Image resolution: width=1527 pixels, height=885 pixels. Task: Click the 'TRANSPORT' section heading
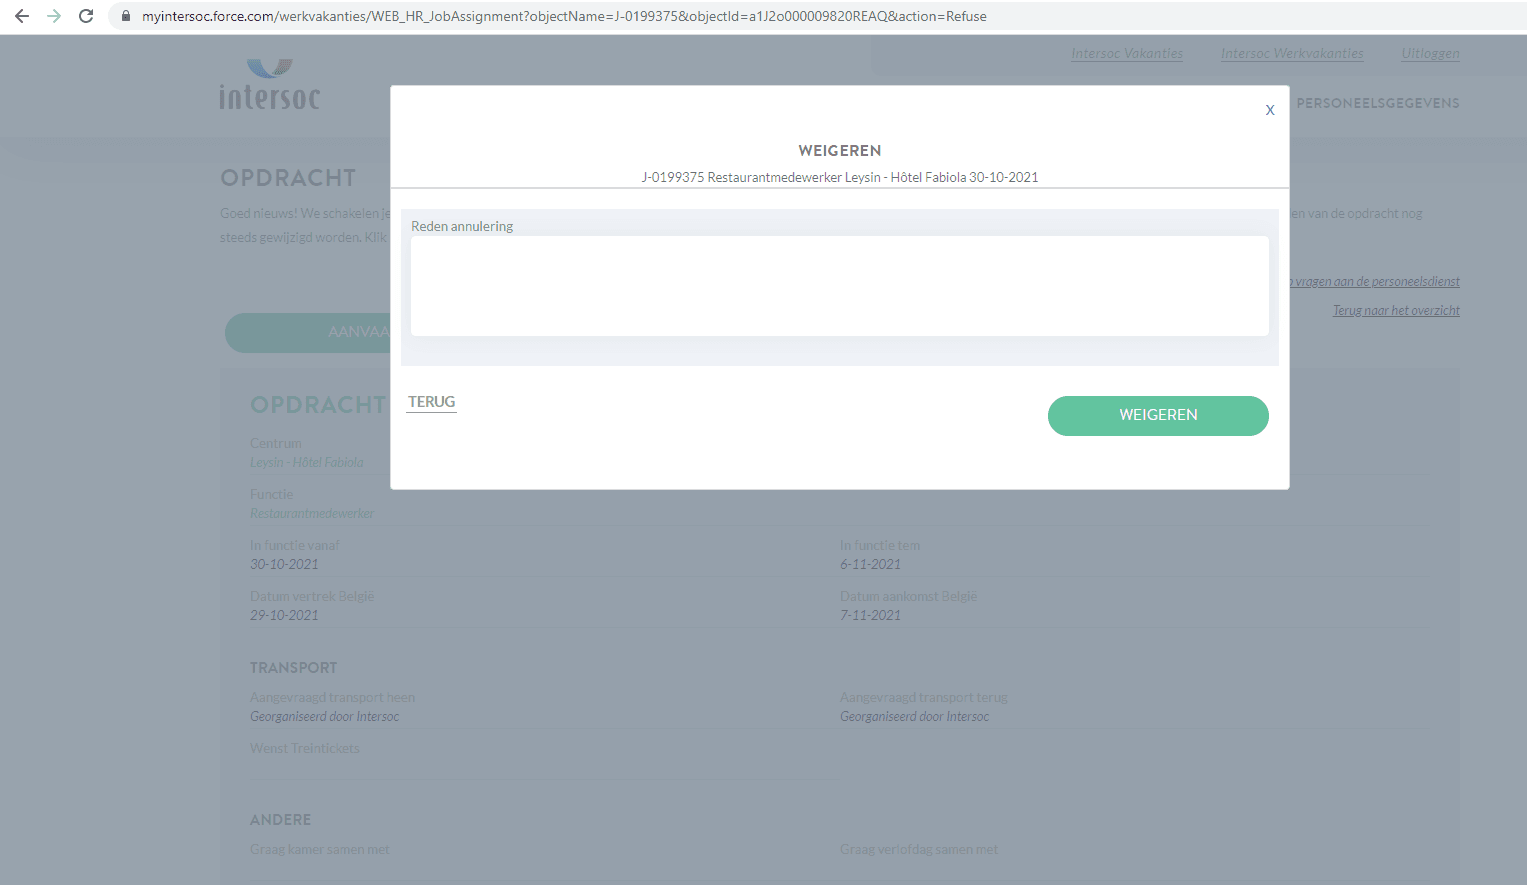tap(293, 668)
